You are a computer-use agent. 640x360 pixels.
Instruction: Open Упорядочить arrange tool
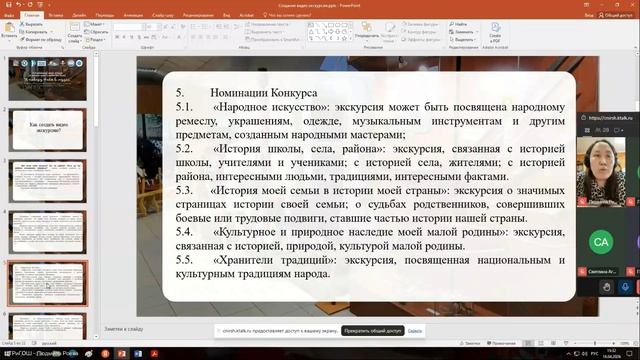367,31
